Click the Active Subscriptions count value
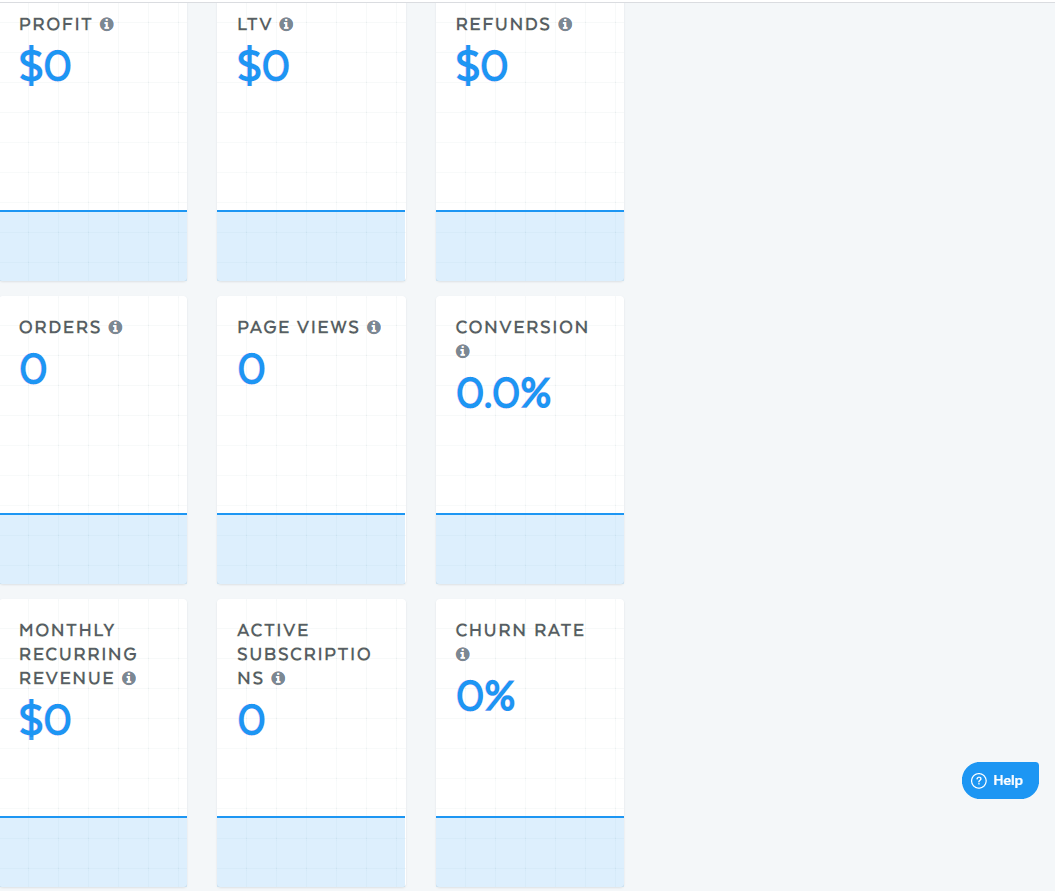The width and height of the screenshot is (1055, 891). point(252,720)
